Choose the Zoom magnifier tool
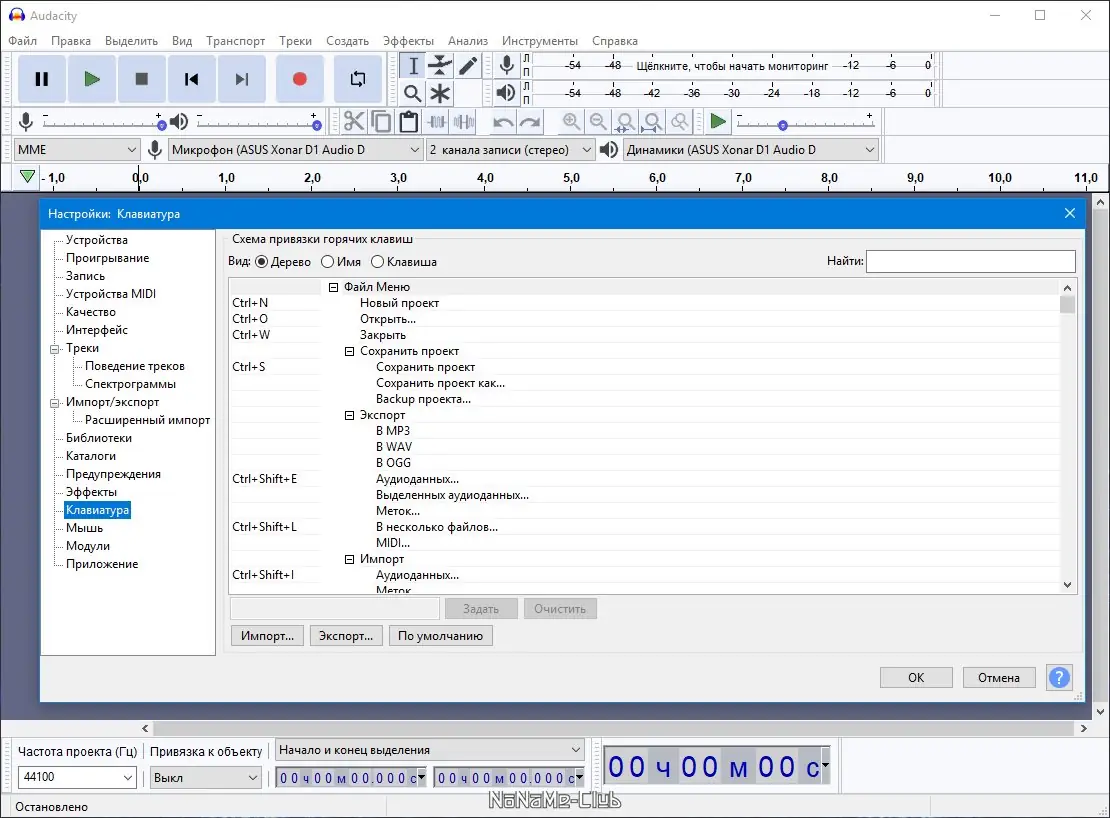 point(412,94)
